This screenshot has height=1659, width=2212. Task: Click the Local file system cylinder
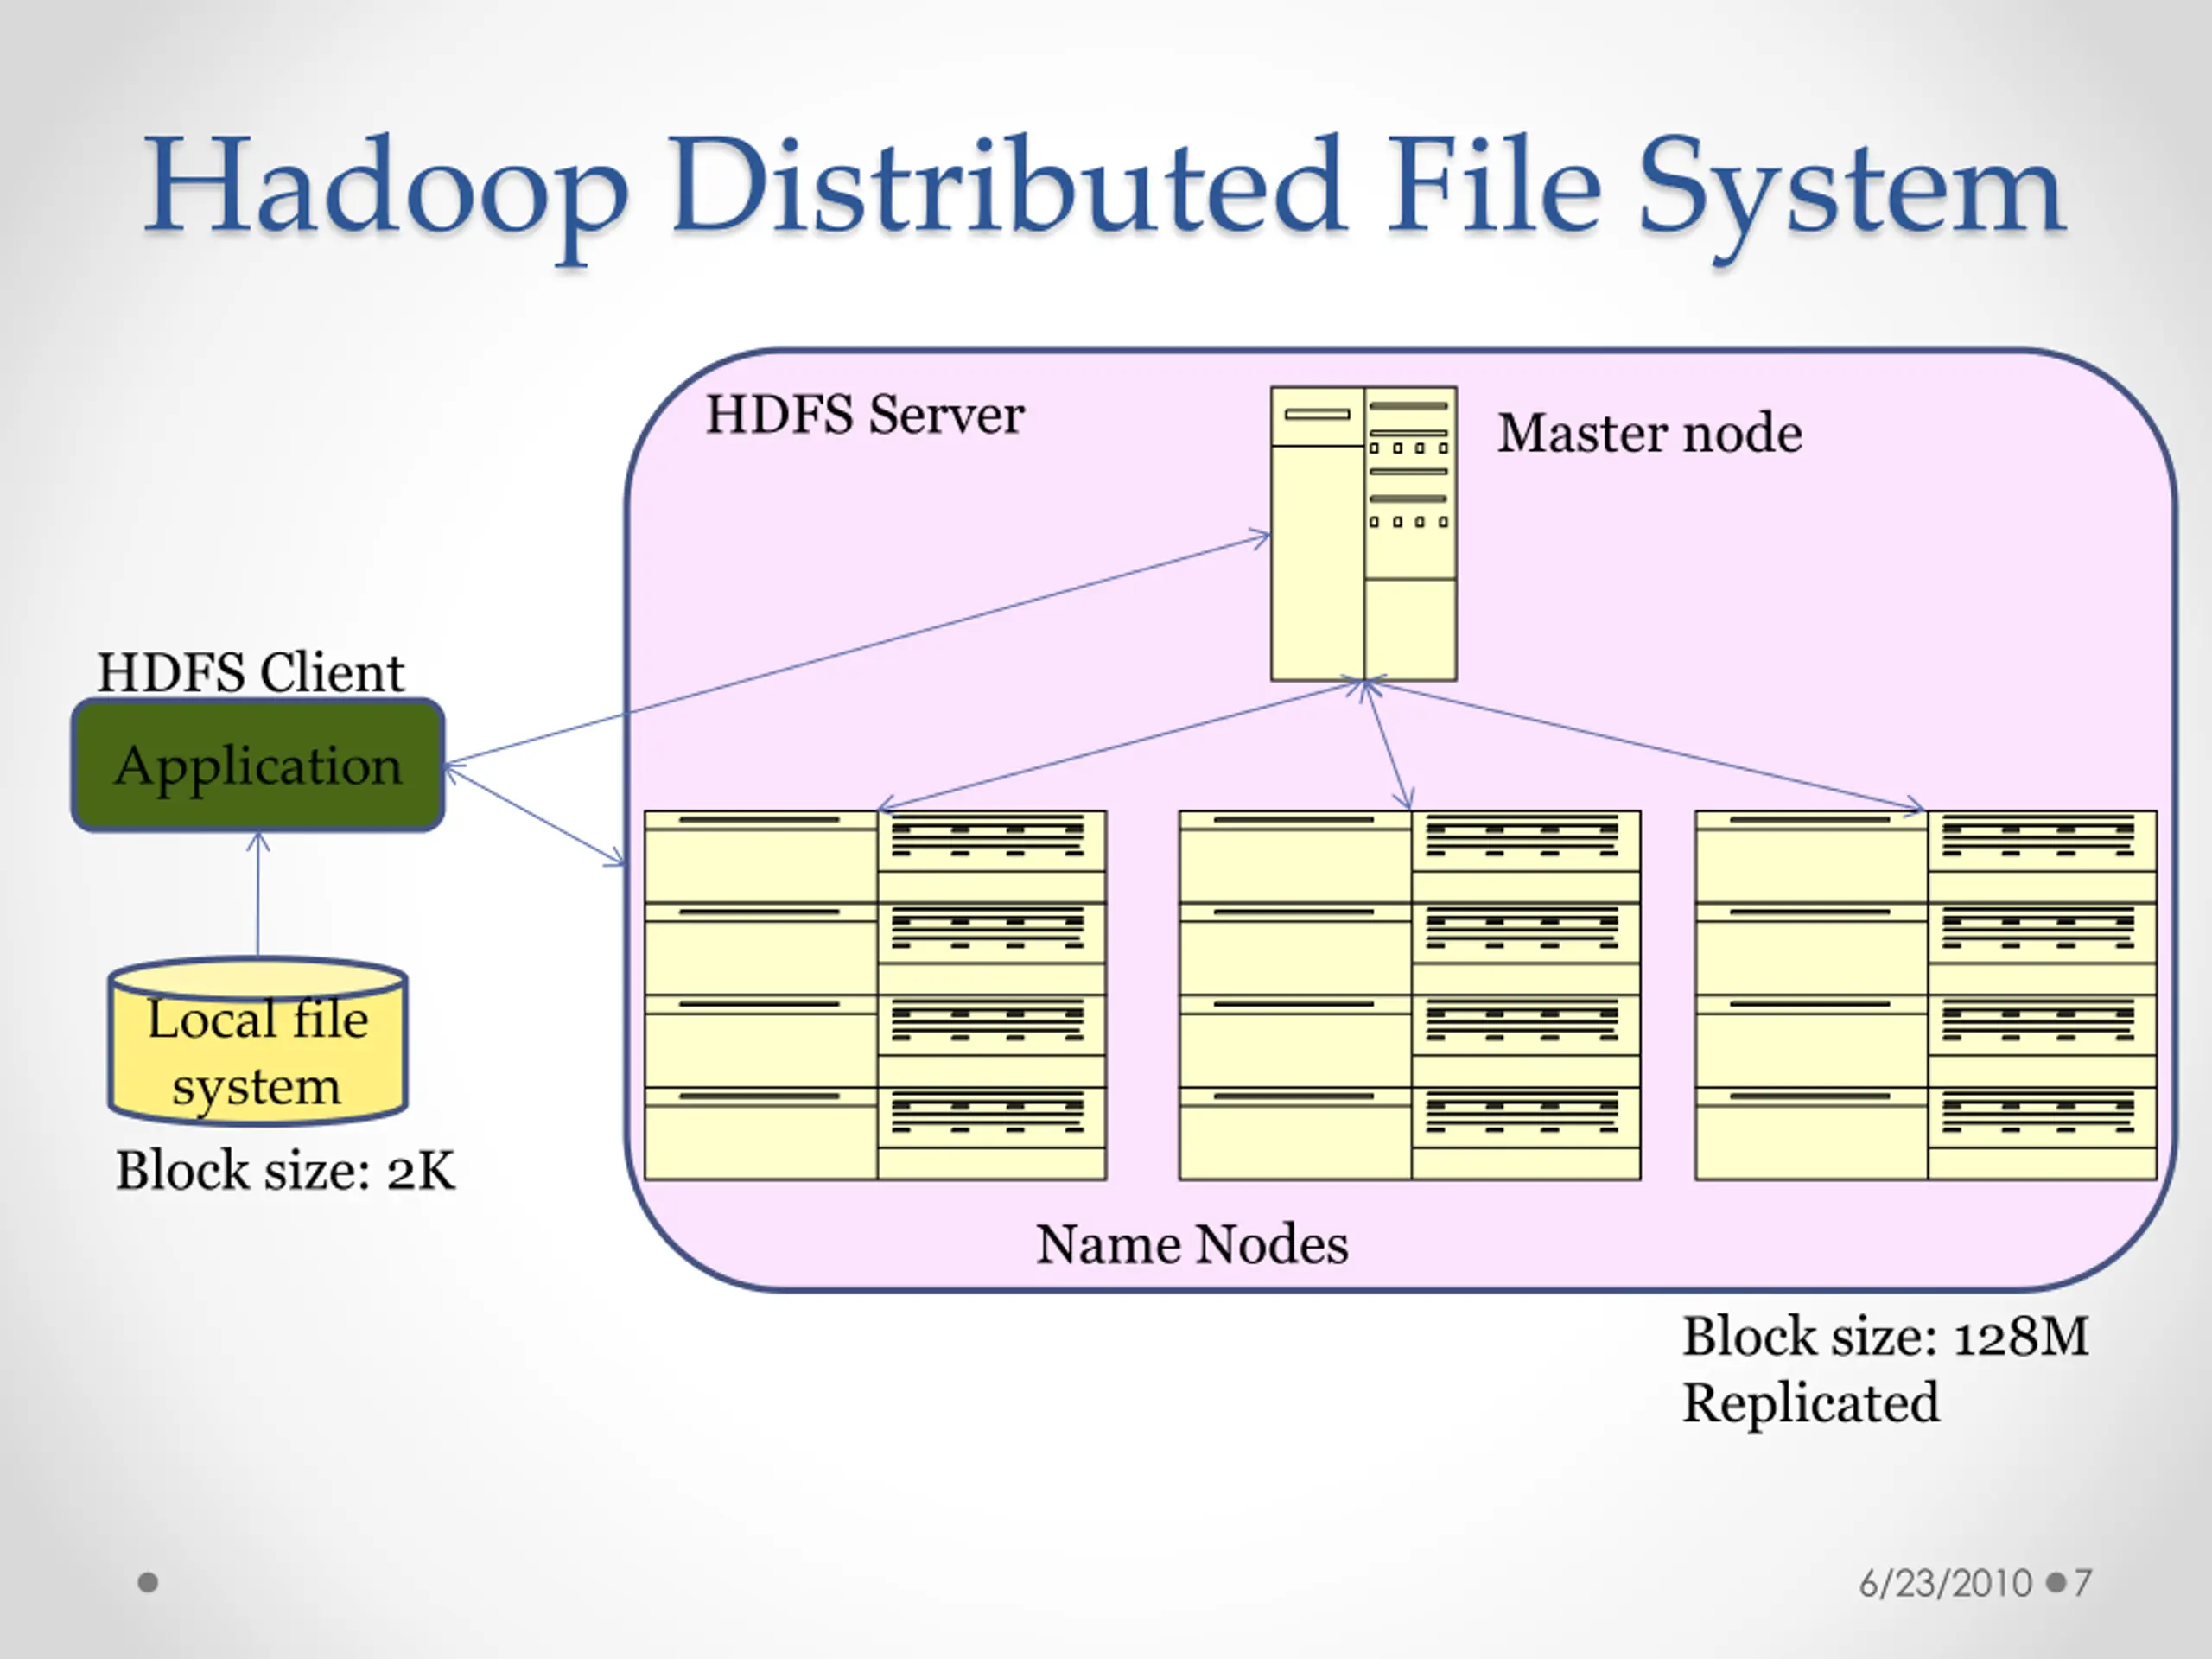(x=258, y=1042)
